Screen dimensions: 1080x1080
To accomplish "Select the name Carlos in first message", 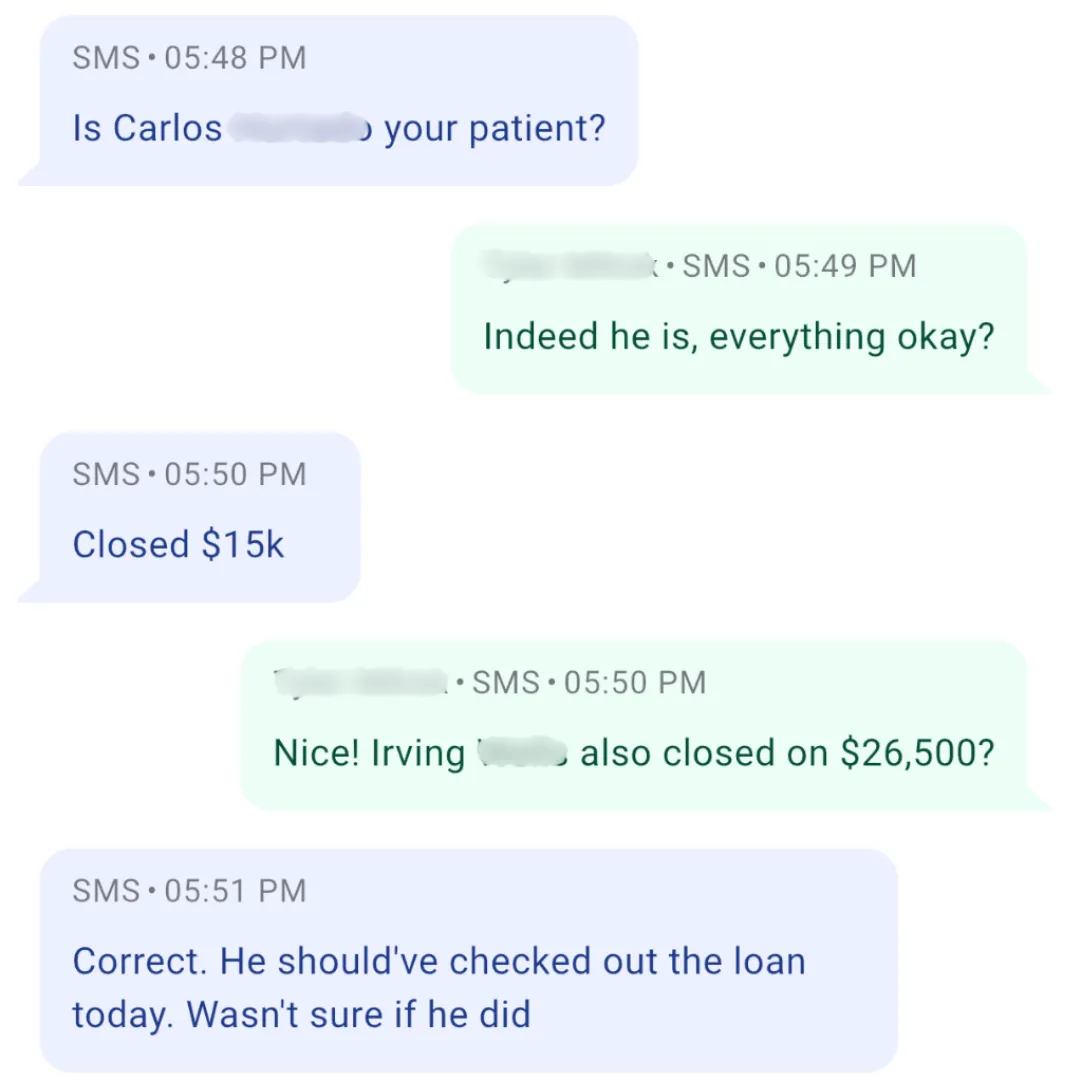I will (x=167, y=128).
